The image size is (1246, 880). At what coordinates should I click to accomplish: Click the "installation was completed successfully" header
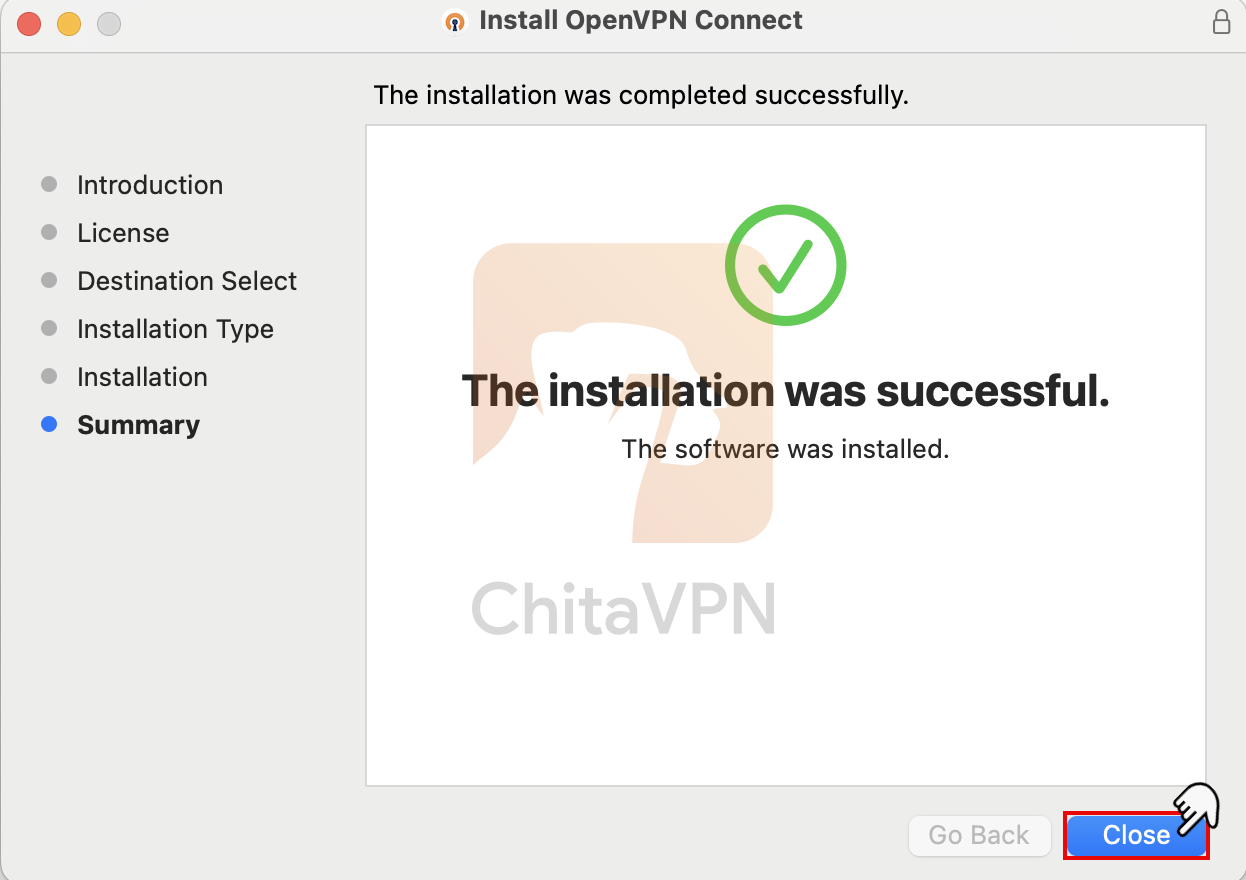pos(641,96)
